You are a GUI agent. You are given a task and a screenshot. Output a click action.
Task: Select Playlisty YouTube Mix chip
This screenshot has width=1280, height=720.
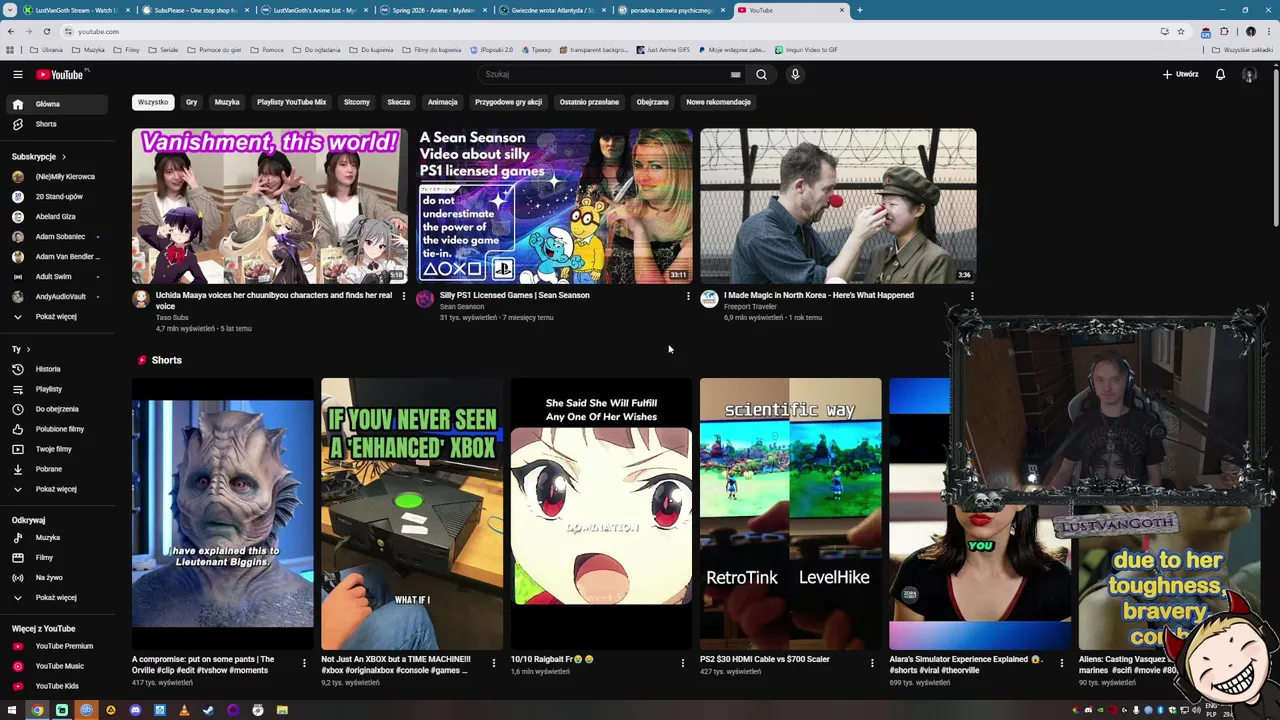tap(291, 102)
